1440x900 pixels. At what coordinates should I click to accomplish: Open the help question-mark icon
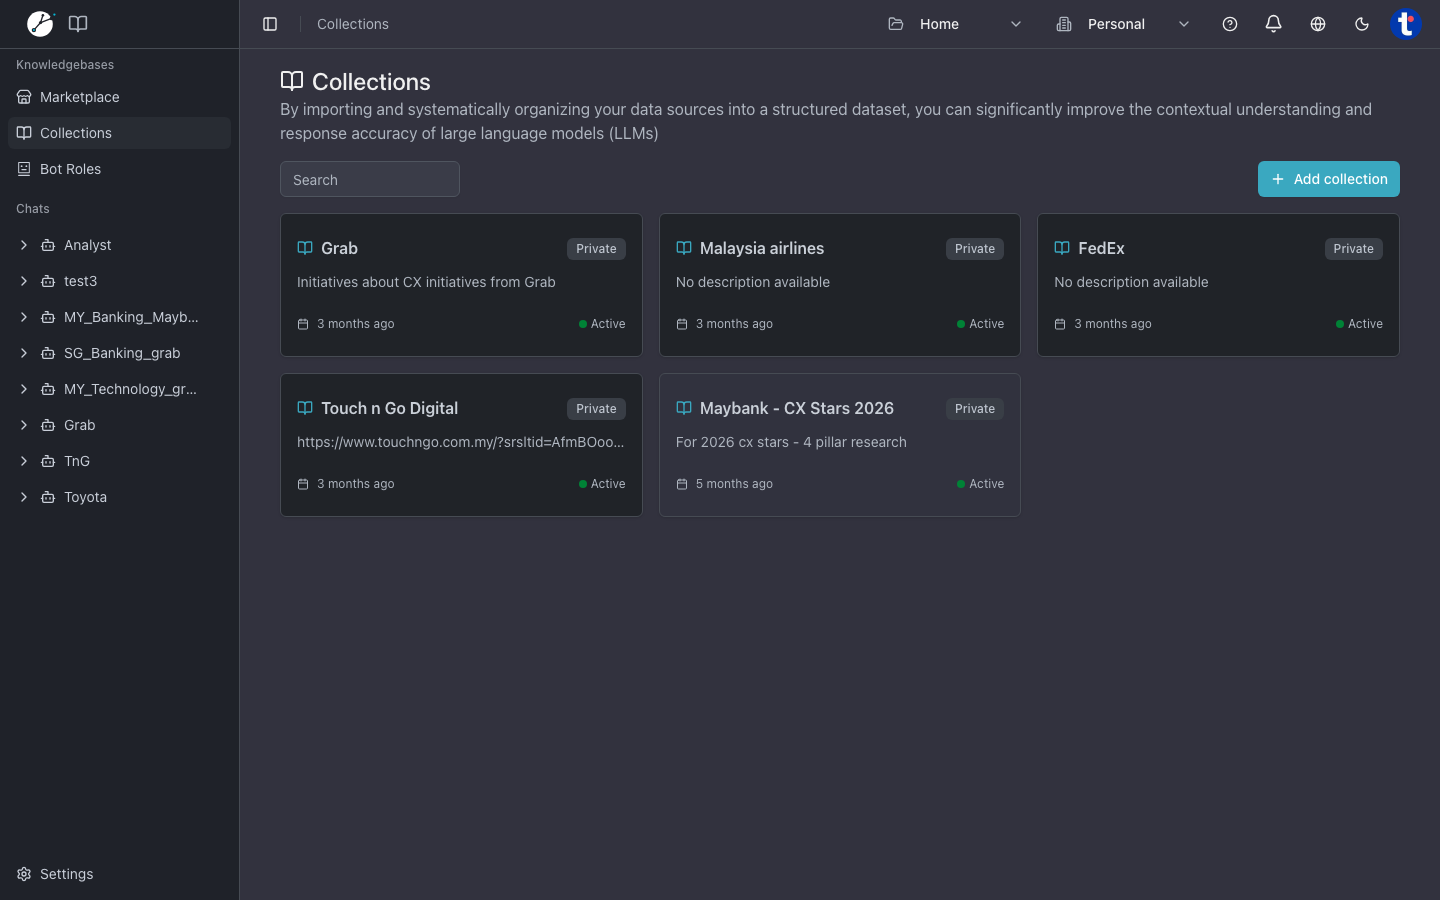[x=1230, y=24]
